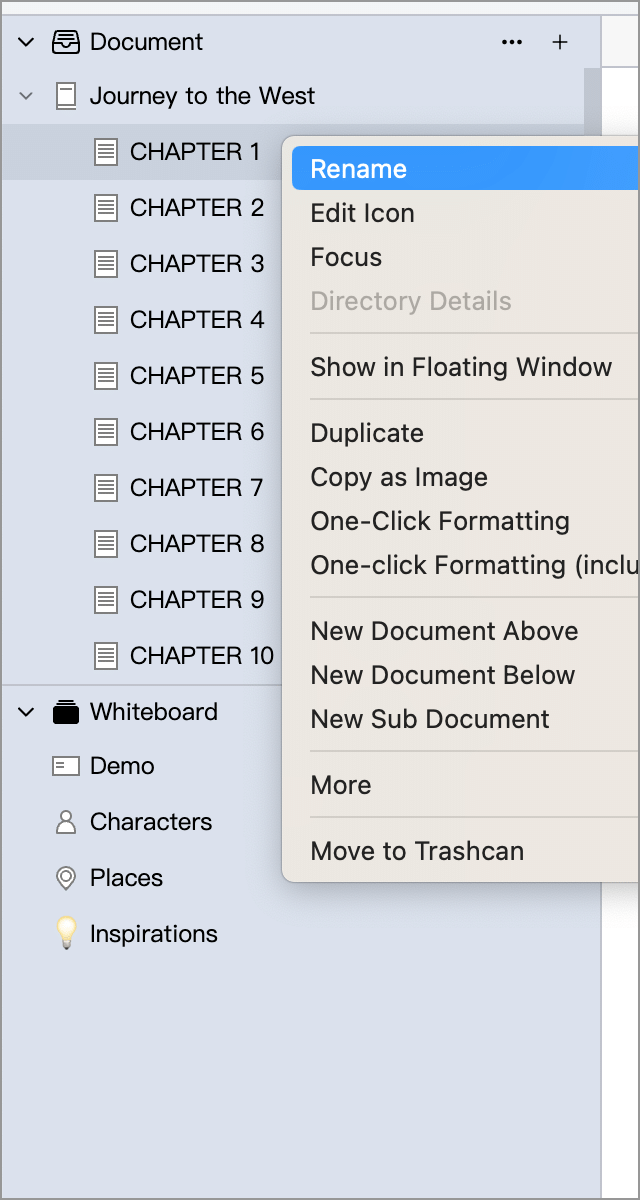Open the three-dot options for Document
The image size is (640, 1200).
tap(512, 42)
